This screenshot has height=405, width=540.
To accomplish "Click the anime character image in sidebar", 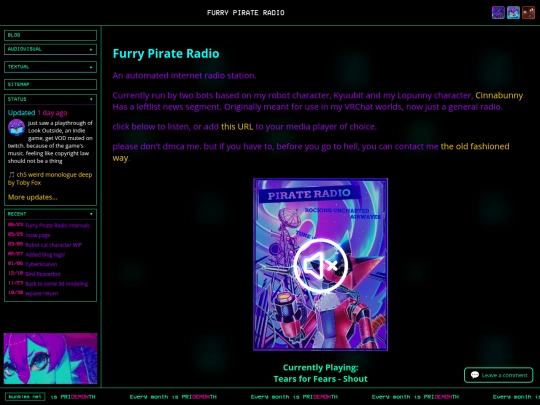I will tap(50, 358).
